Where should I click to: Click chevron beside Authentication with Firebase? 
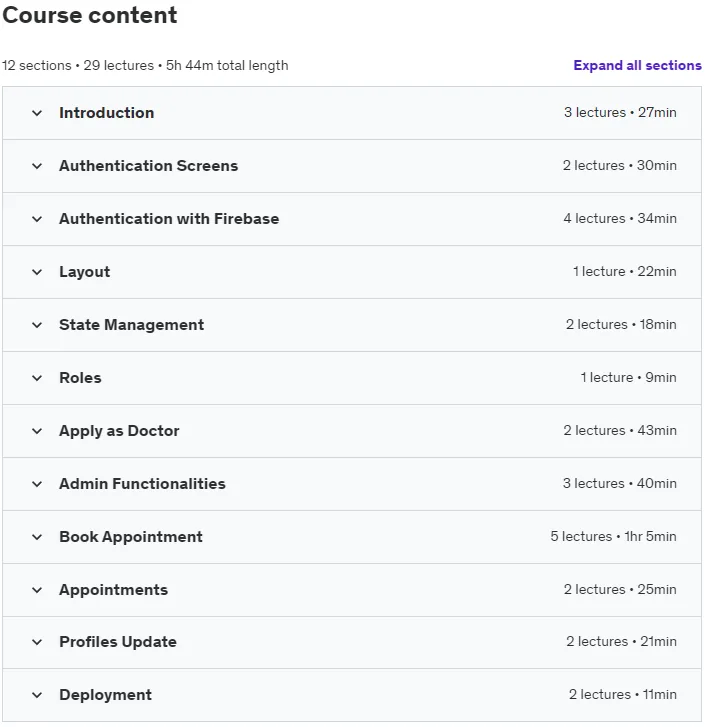(37, 219)
